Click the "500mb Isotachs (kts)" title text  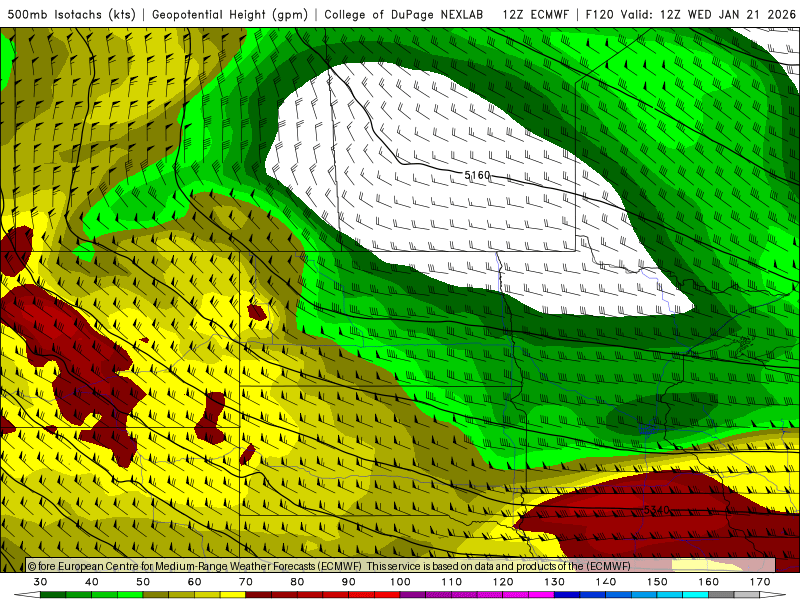(x=71, y=14)
